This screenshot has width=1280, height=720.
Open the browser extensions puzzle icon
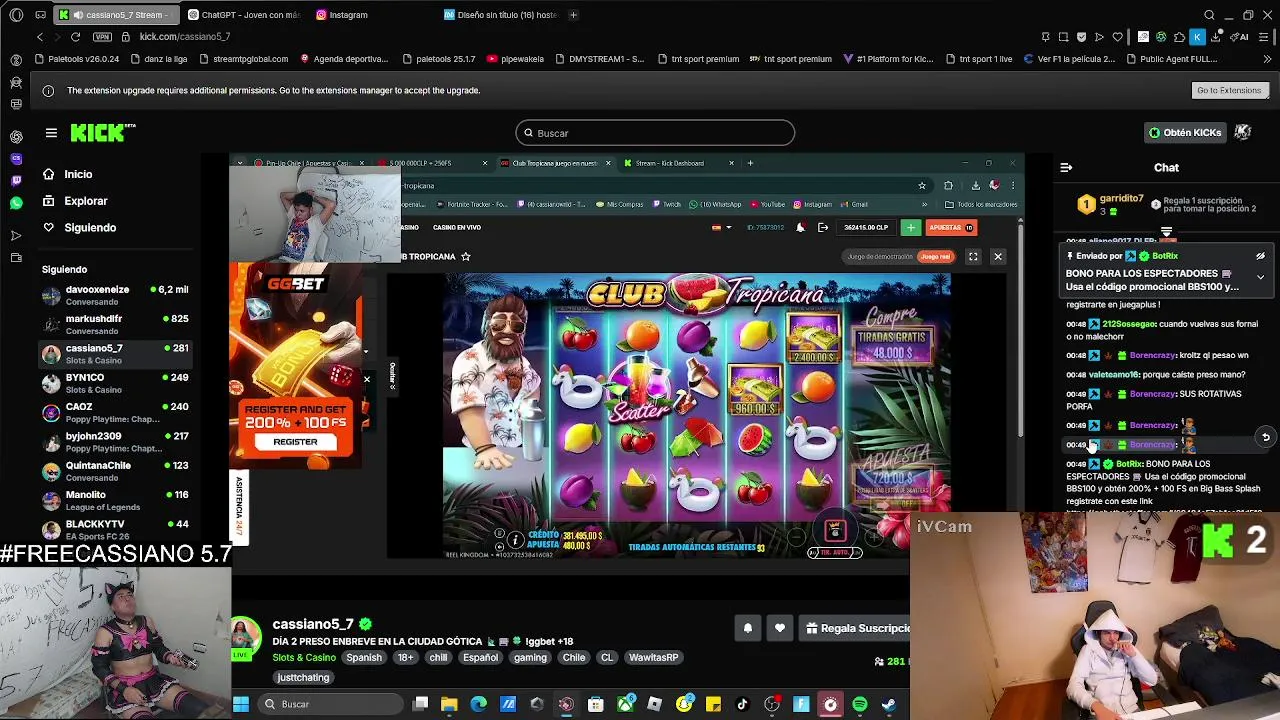[1179, 37]
